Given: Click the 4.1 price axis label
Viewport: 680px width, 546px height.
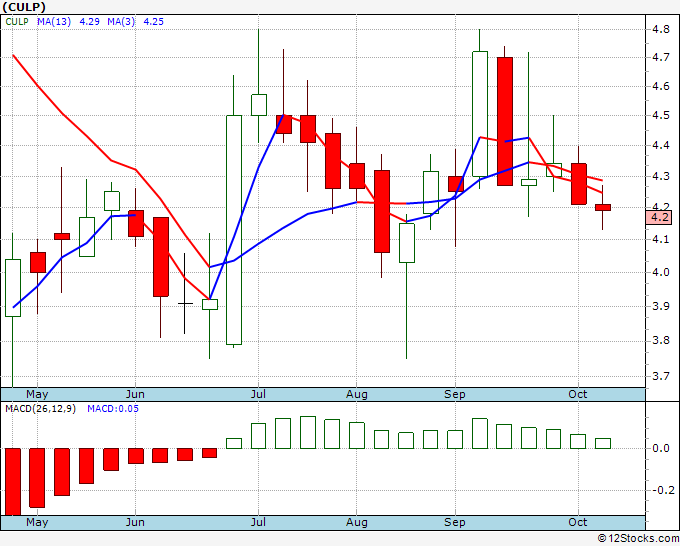Looking at the screenshot, I should coord(661,239).
